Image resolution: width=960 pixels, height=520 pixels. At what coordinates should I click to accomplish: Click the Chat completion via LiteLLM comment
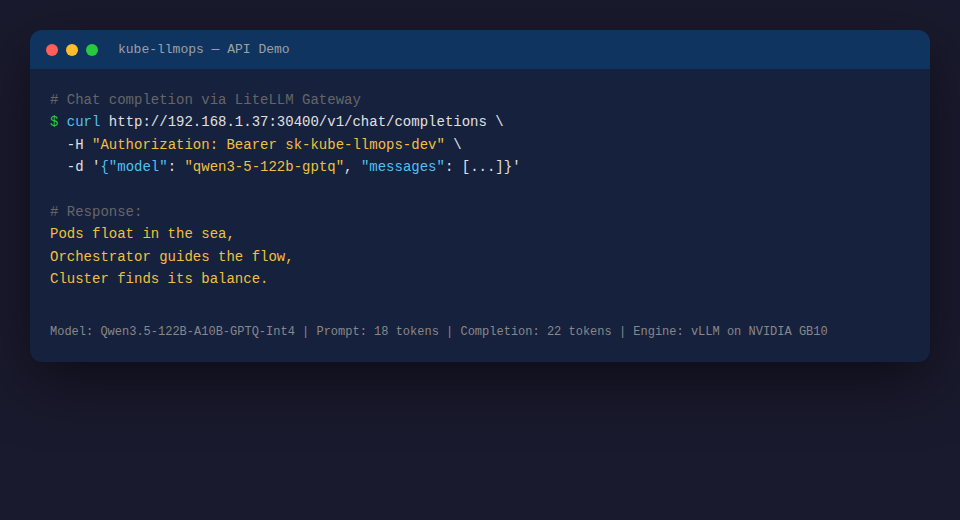pos(206,99)
